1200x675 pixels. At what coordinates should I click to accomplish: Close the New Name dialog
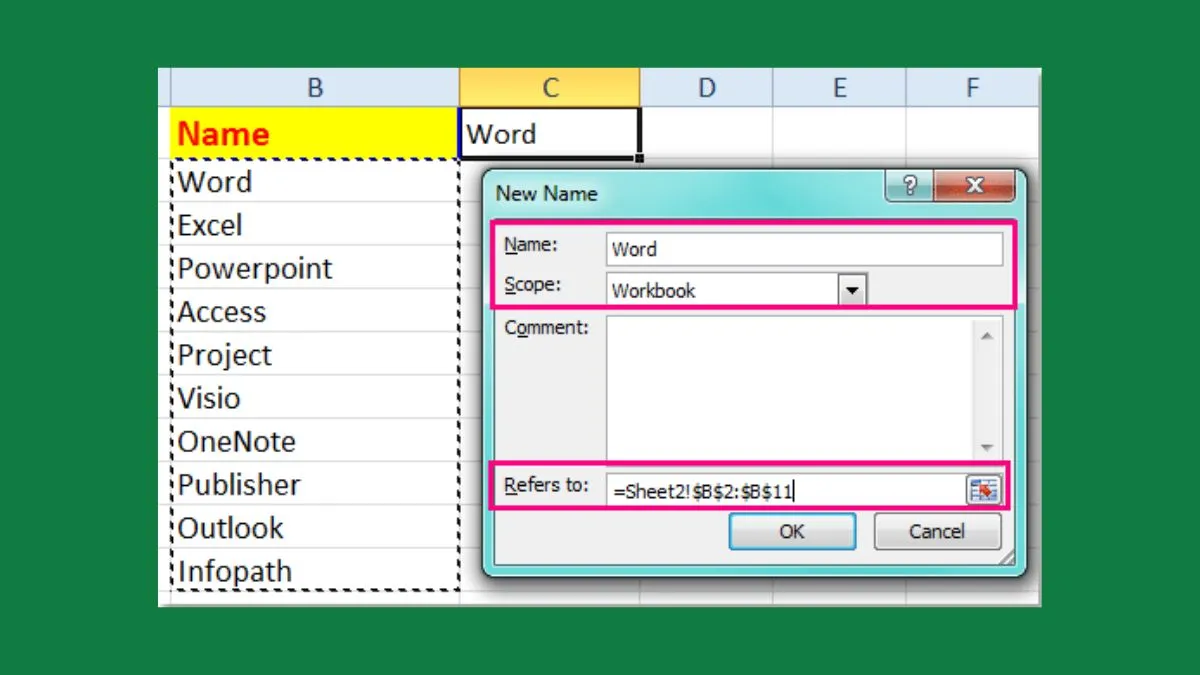974,186
